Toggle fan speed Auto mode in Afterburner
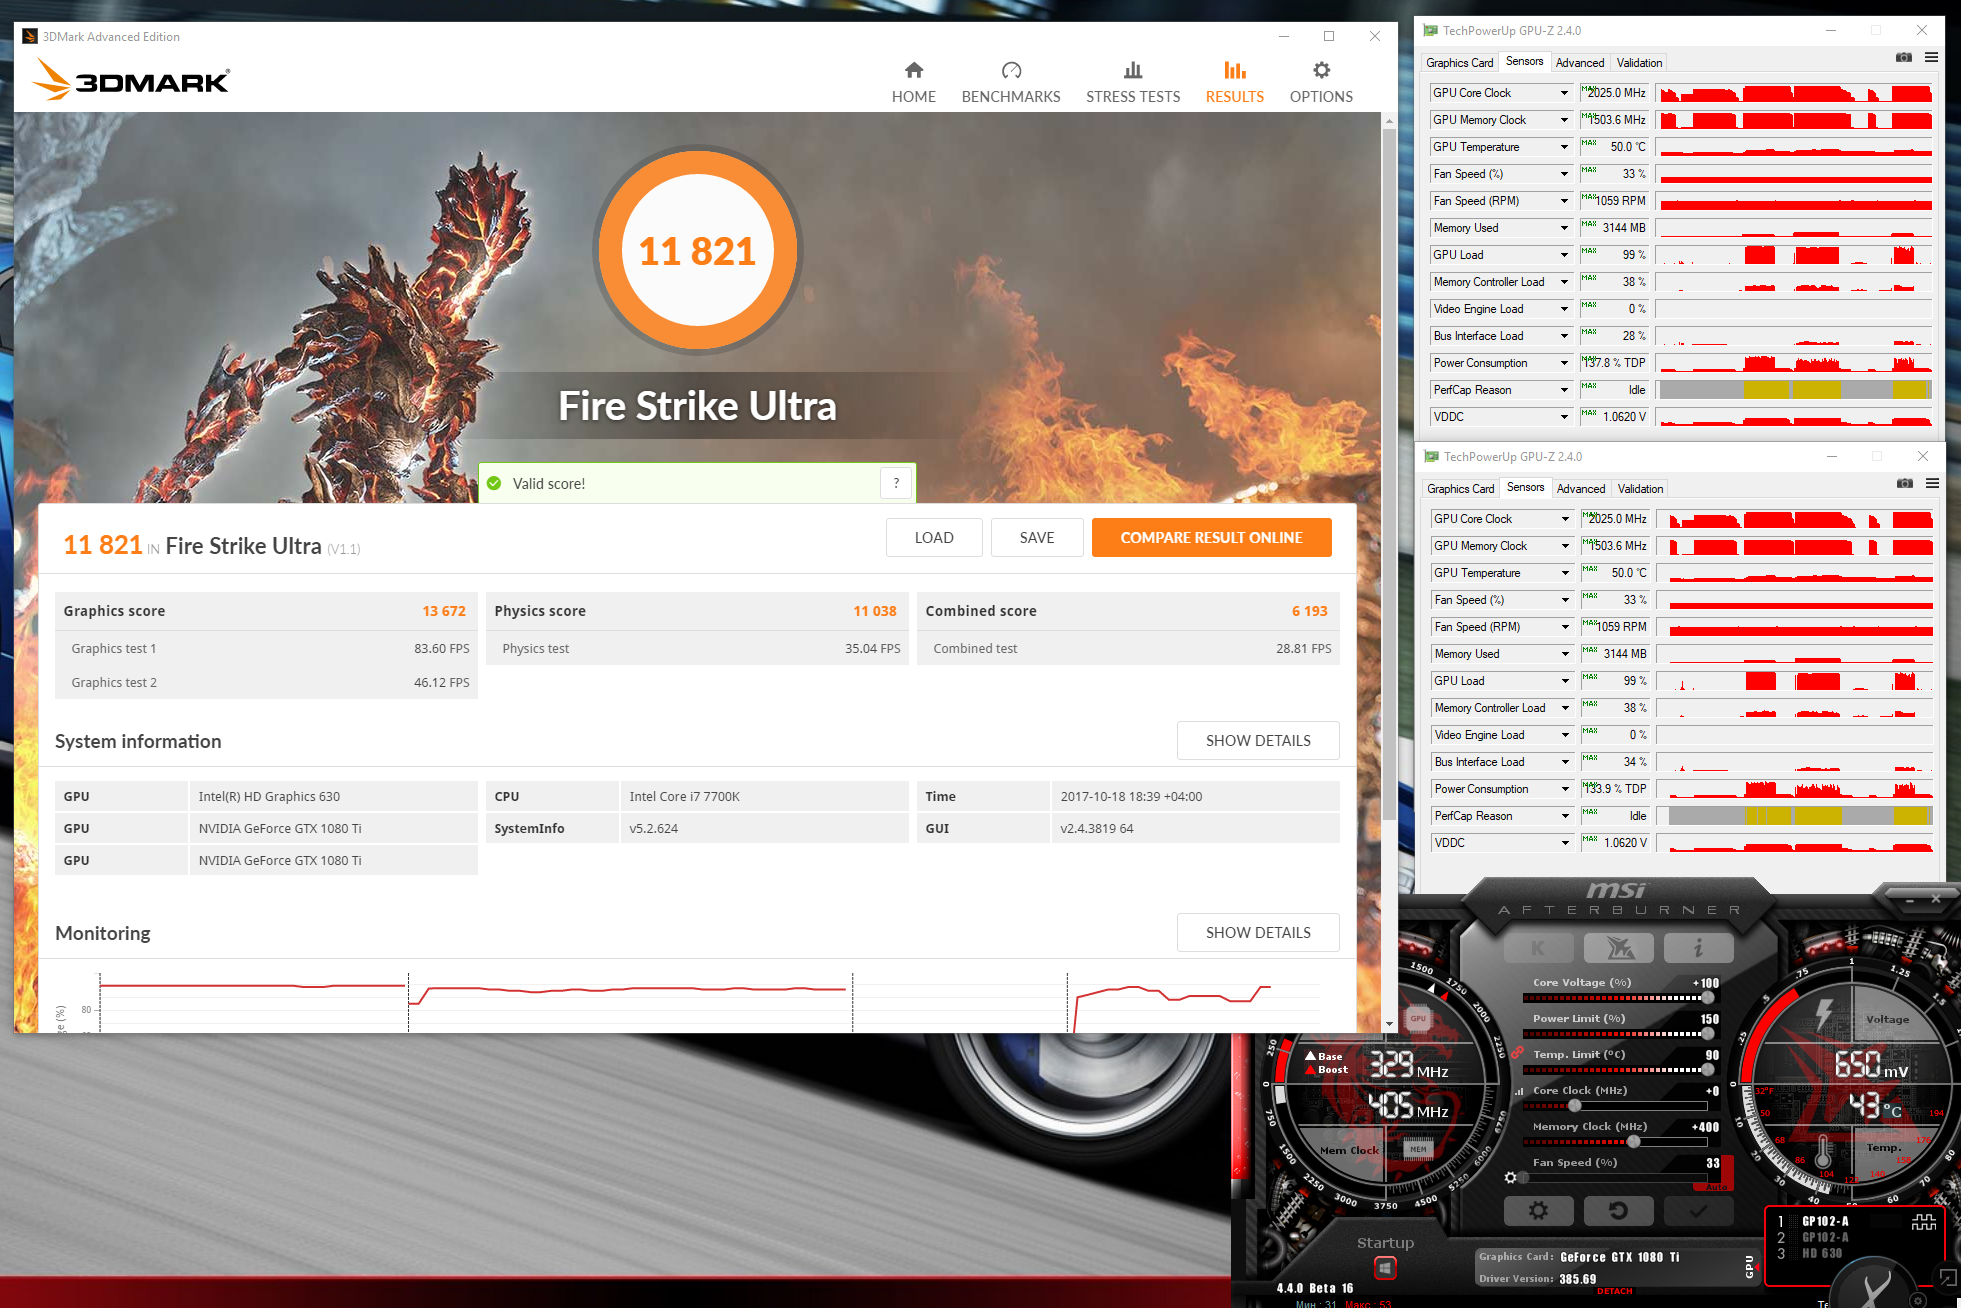1961x1308 pixels. [x=1716, y=1187]
